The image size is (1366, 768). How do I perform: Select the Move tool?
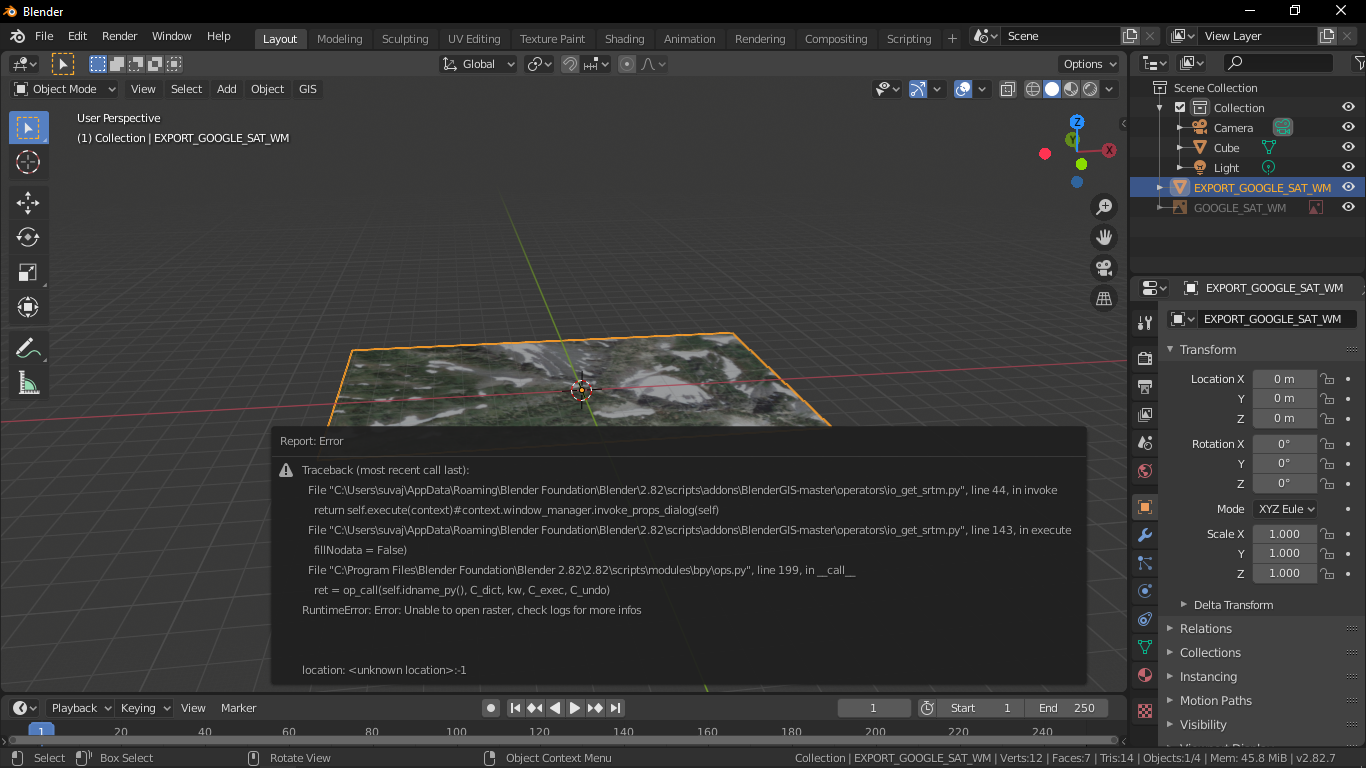click(x=28, y=202)
